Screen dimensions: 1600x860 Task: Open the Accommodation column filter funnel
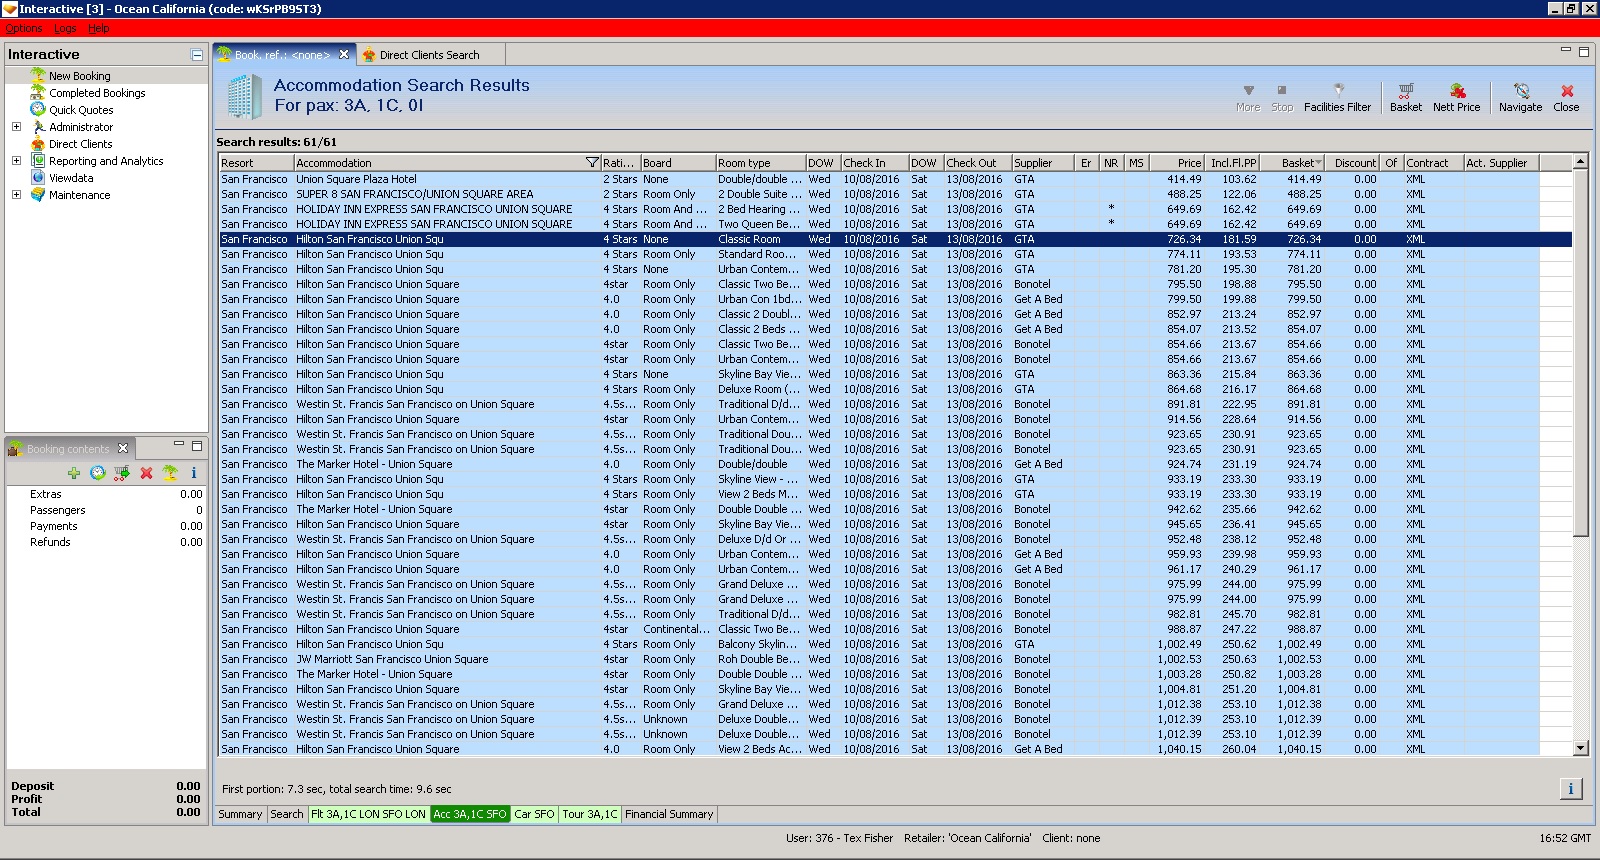point(592,163)
